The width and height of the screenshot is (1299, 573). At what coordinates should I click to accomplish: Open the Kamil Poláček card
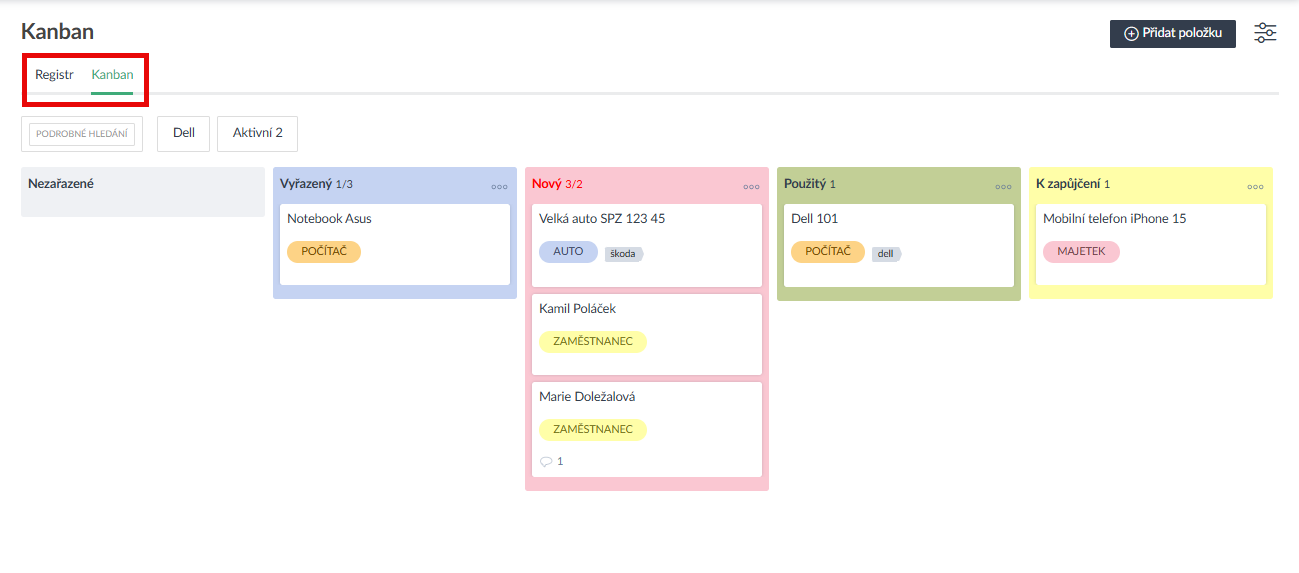point(577,309)
